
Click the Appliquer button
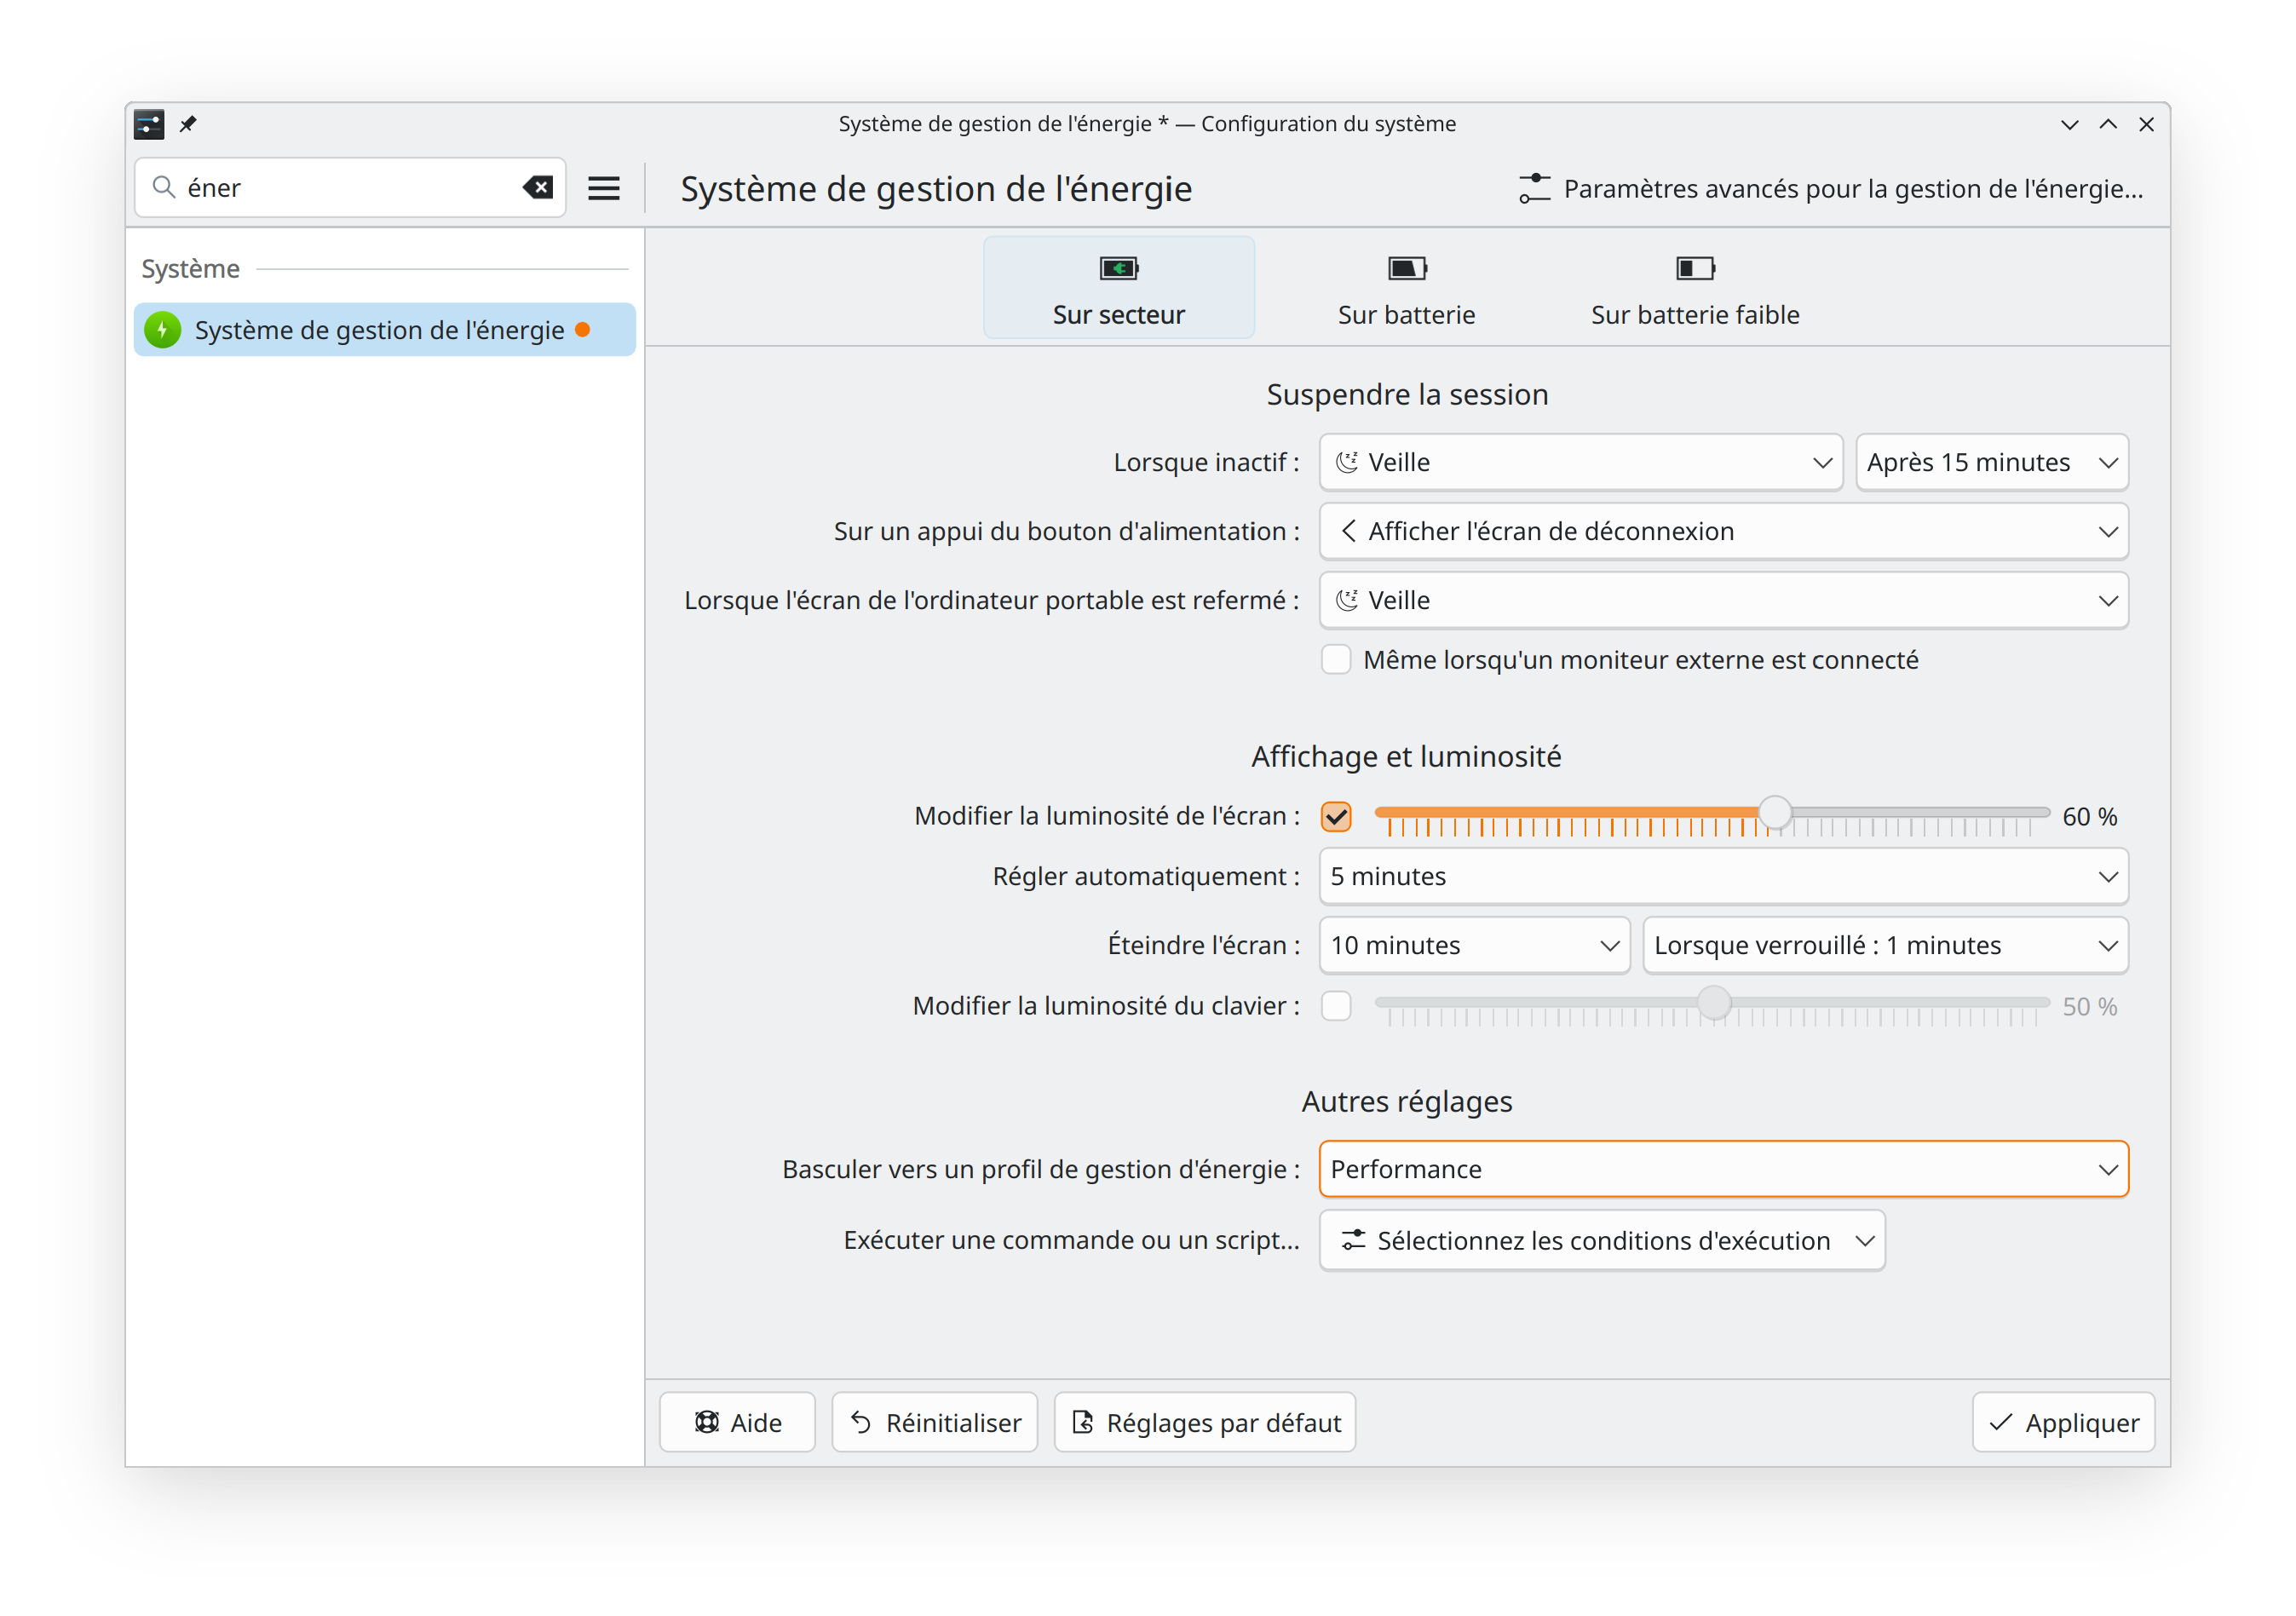(2064, 1422)
